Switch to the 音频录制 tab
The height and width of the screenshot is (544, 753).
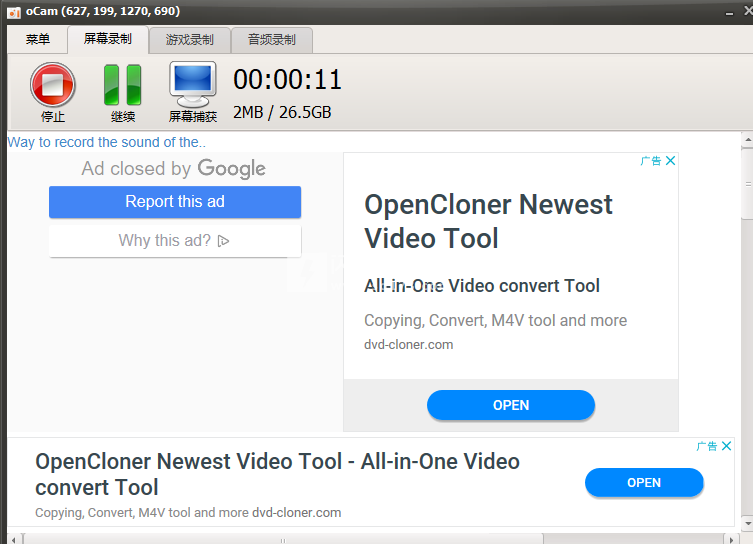[272, 40]
